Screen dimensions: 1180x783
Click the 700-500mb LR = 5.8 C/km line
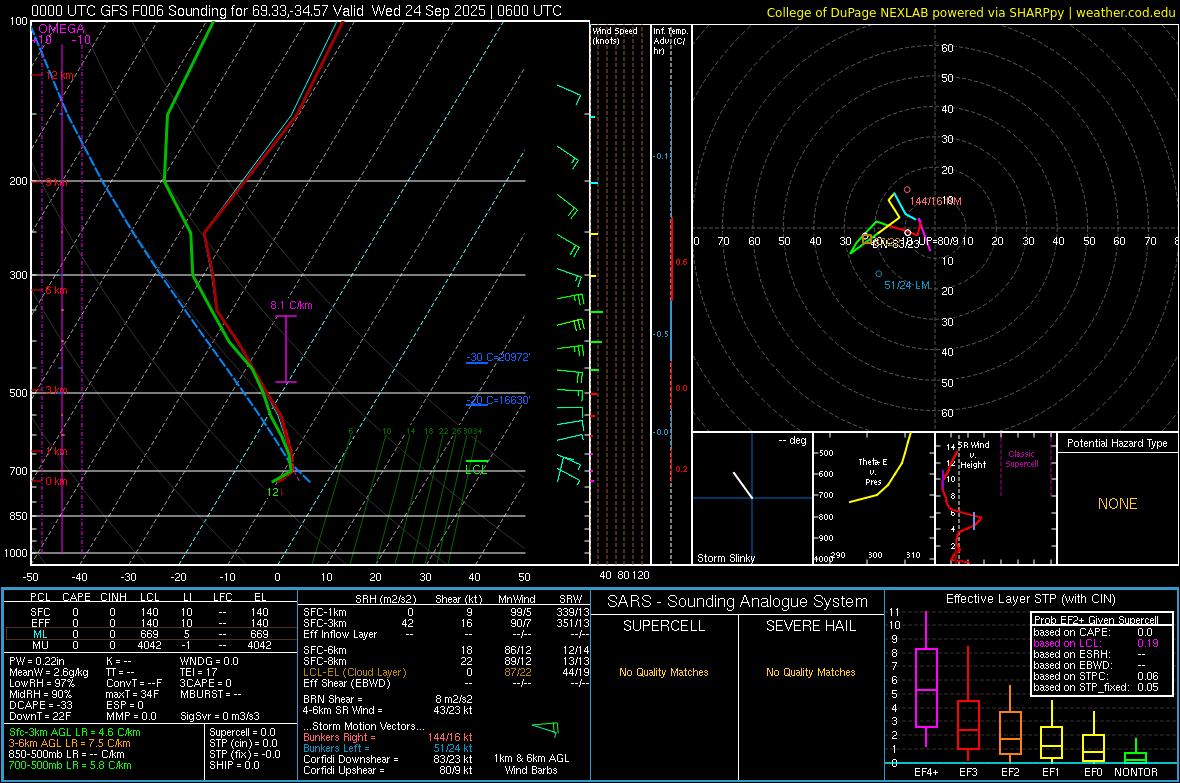(x=69, y=765)
